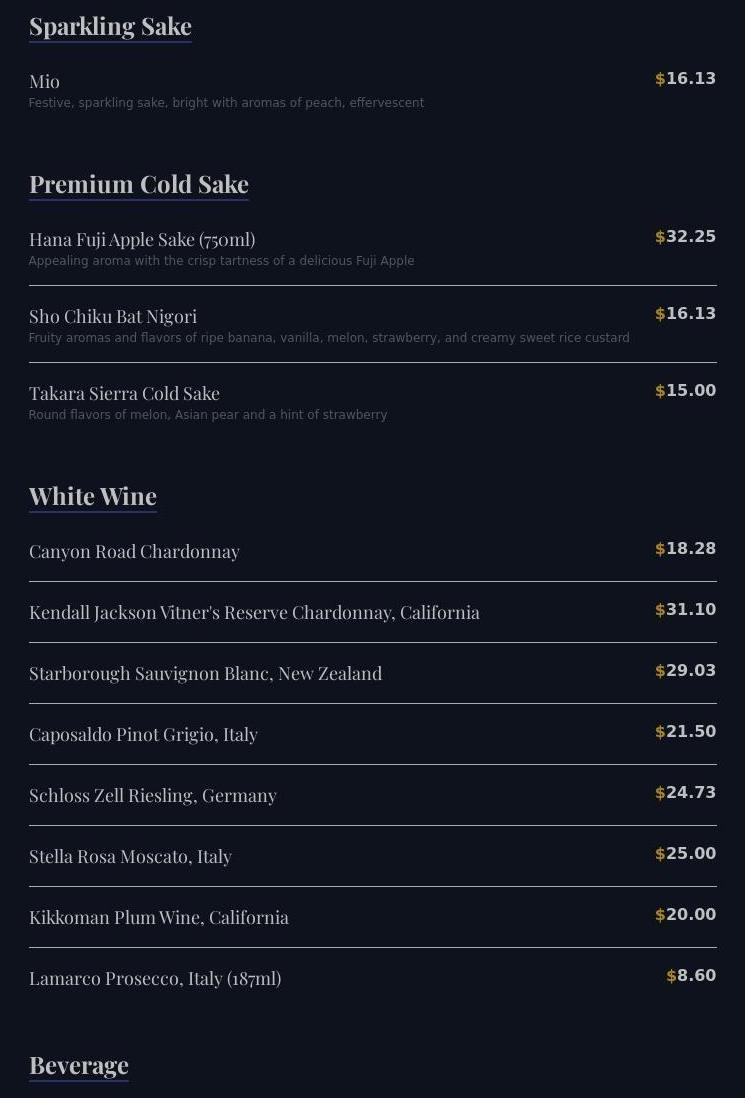Choose Stella Rosa Moscato, Italy

372,856
